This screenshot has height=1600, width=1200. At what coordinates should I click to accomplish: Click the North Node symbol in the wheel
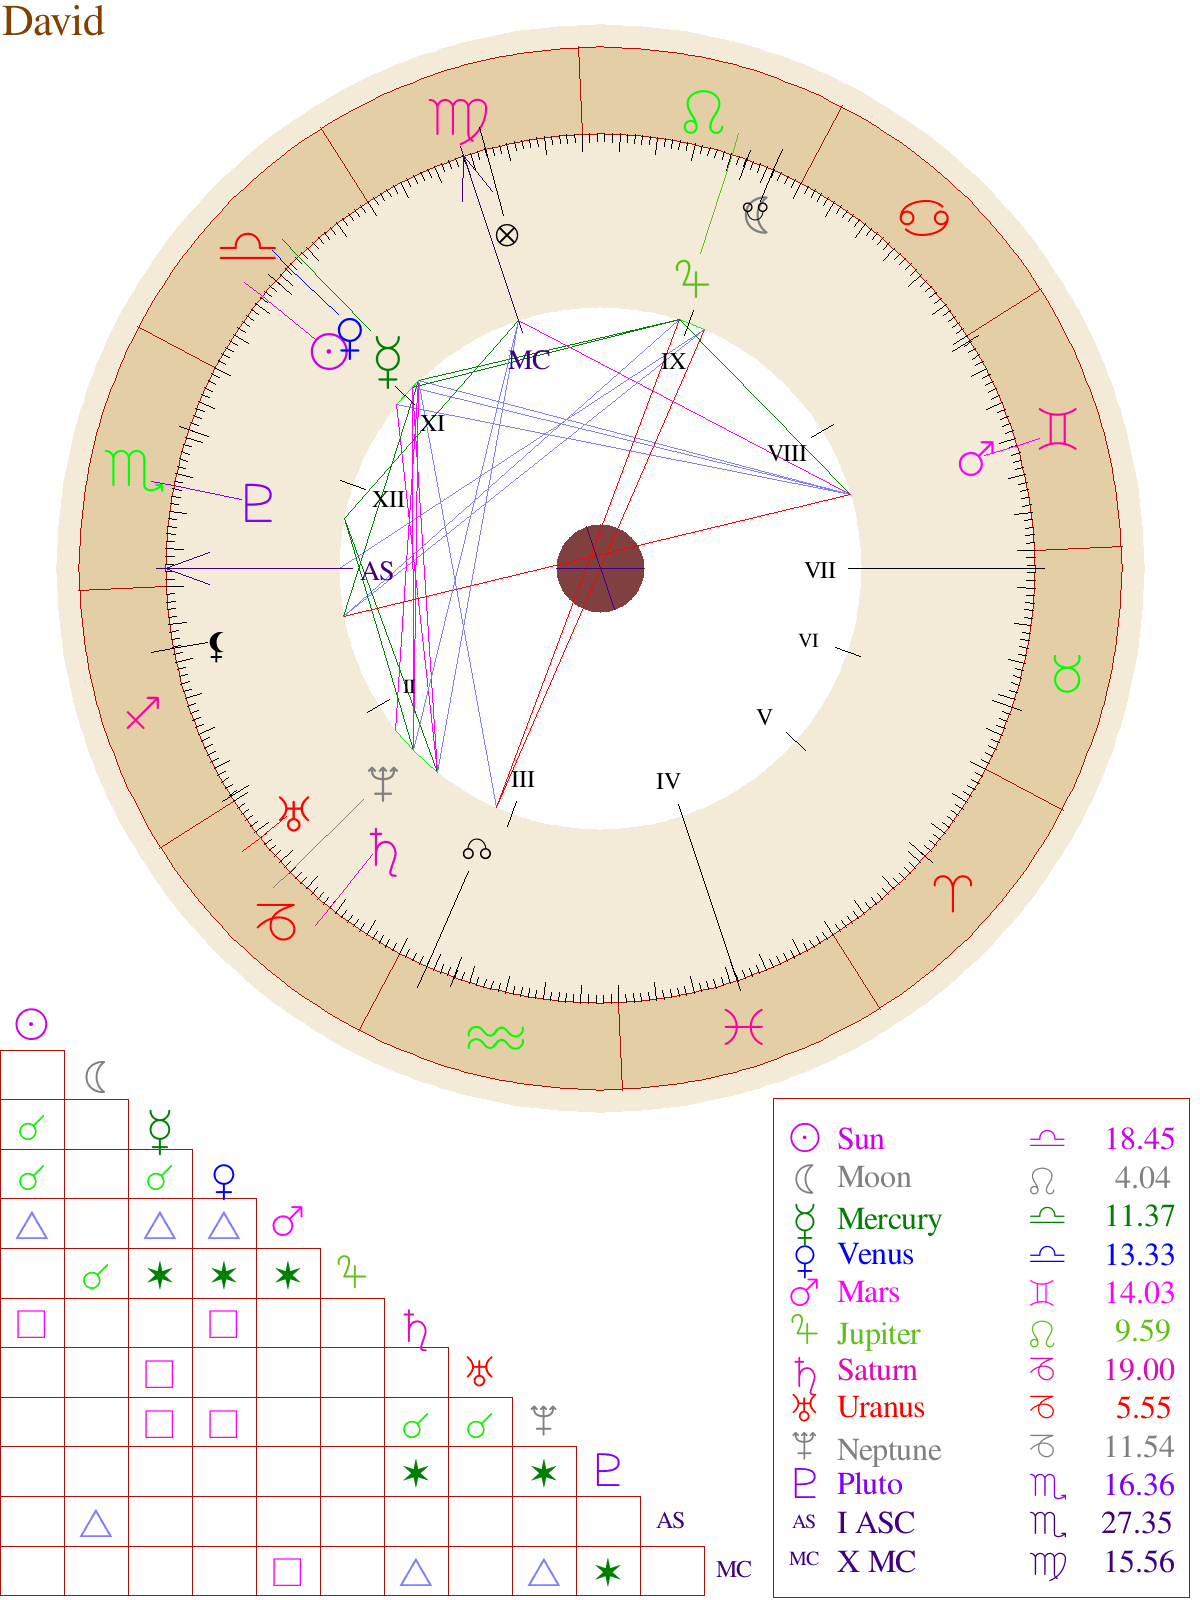click(477, 850)
